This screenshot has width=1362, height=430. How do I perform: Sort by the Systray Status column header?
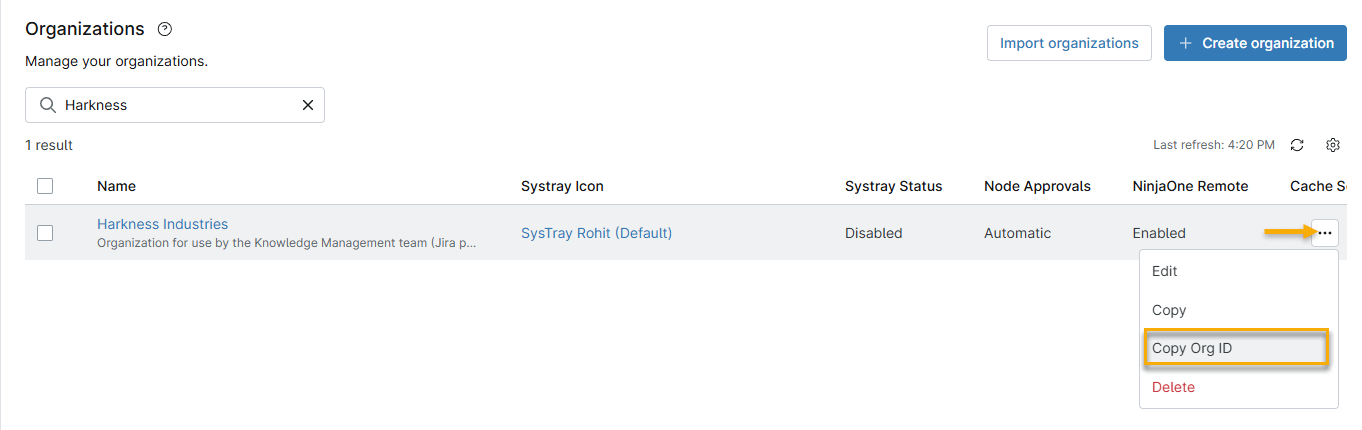pyautogui.click(x=893, y=186)
